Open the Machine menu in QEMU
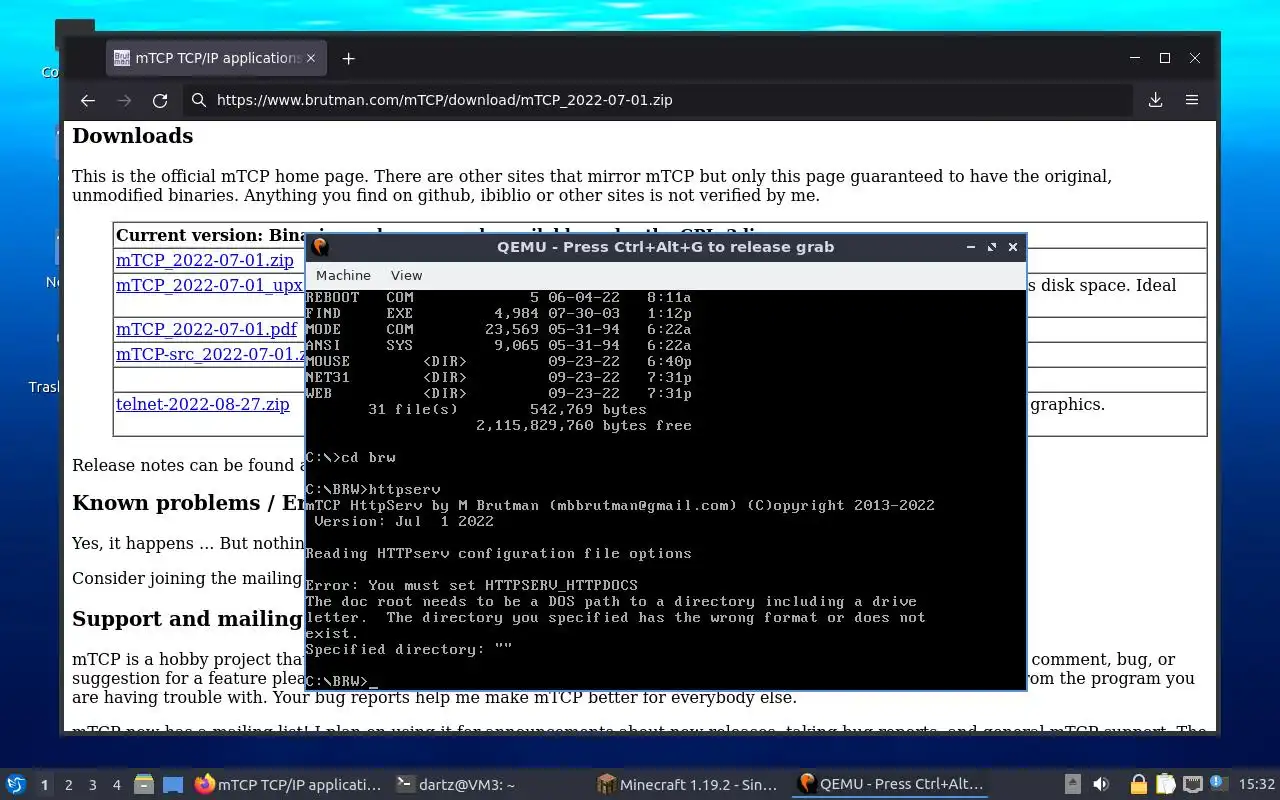The height and width of the screenshot is (800, 1280). click(x=343, y=275)
